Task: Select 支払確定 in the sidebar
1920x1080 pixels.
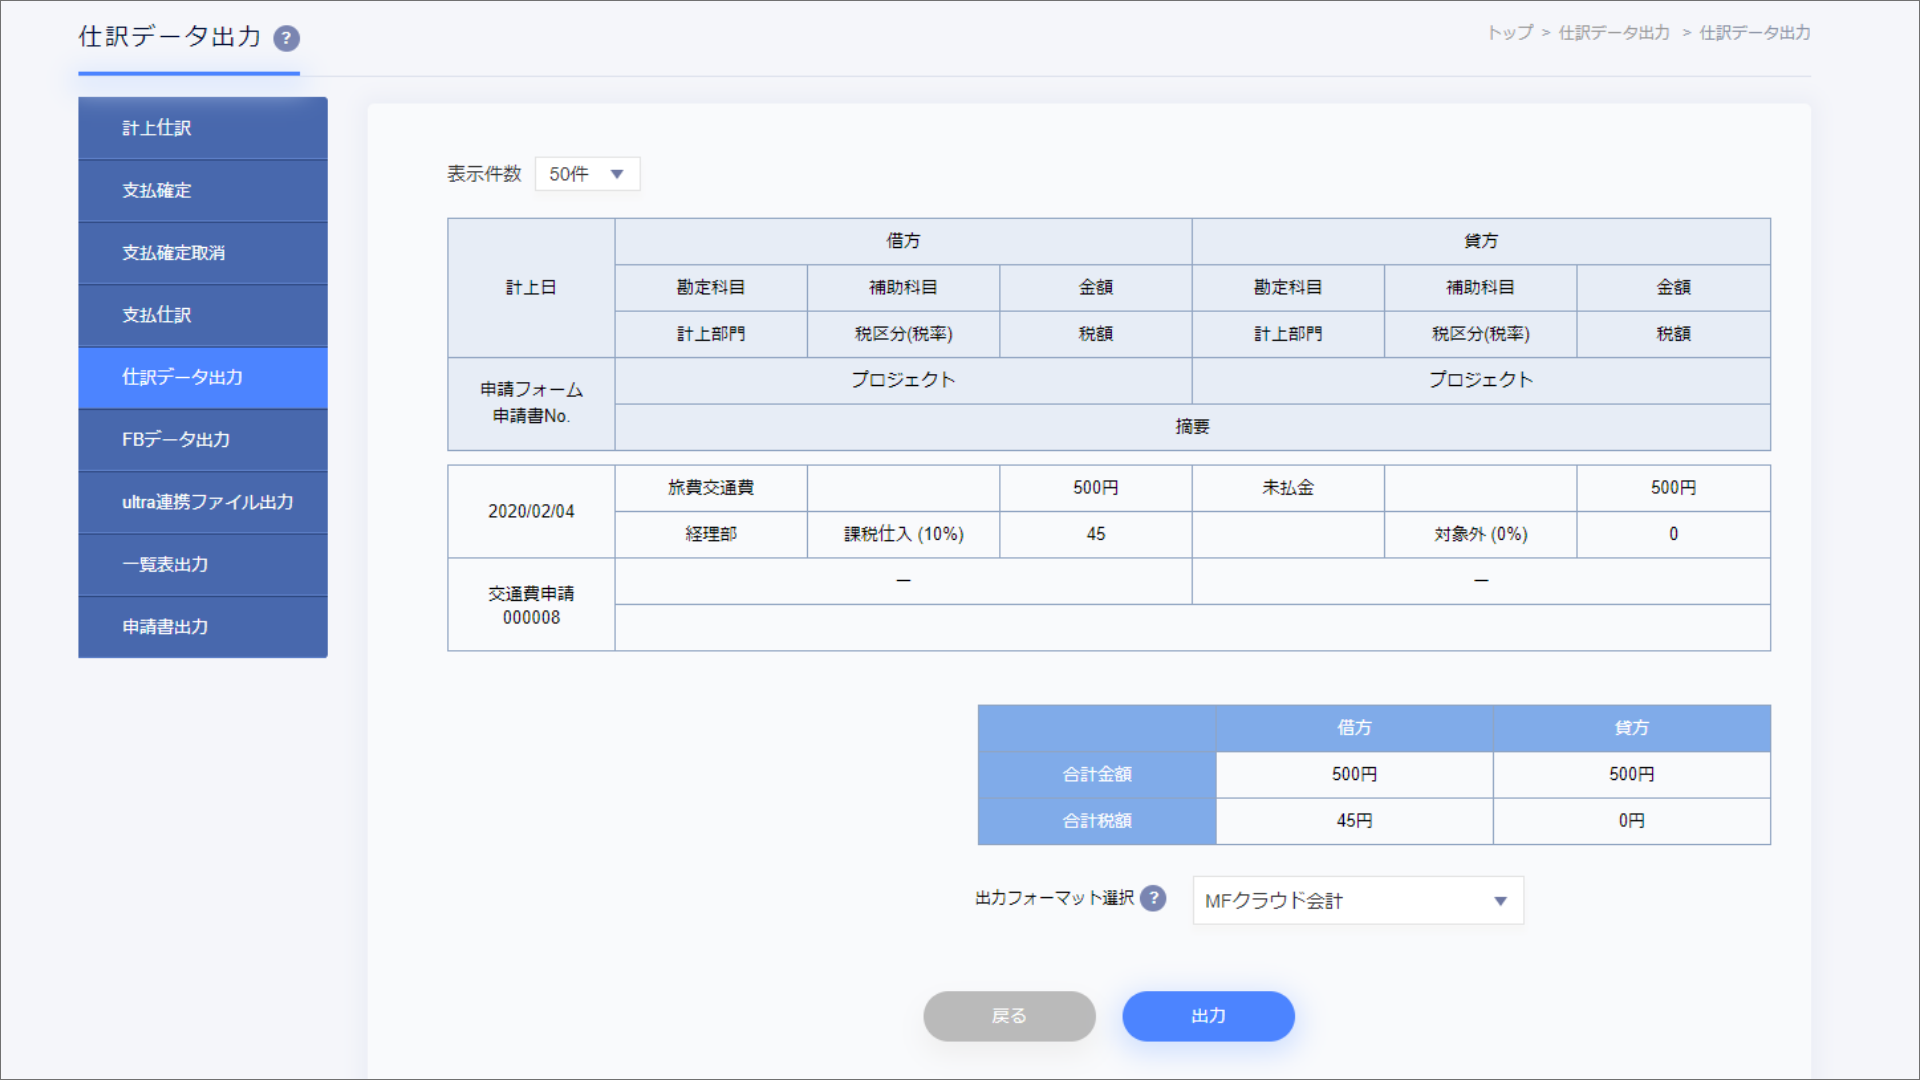Action: coord(203,190)
